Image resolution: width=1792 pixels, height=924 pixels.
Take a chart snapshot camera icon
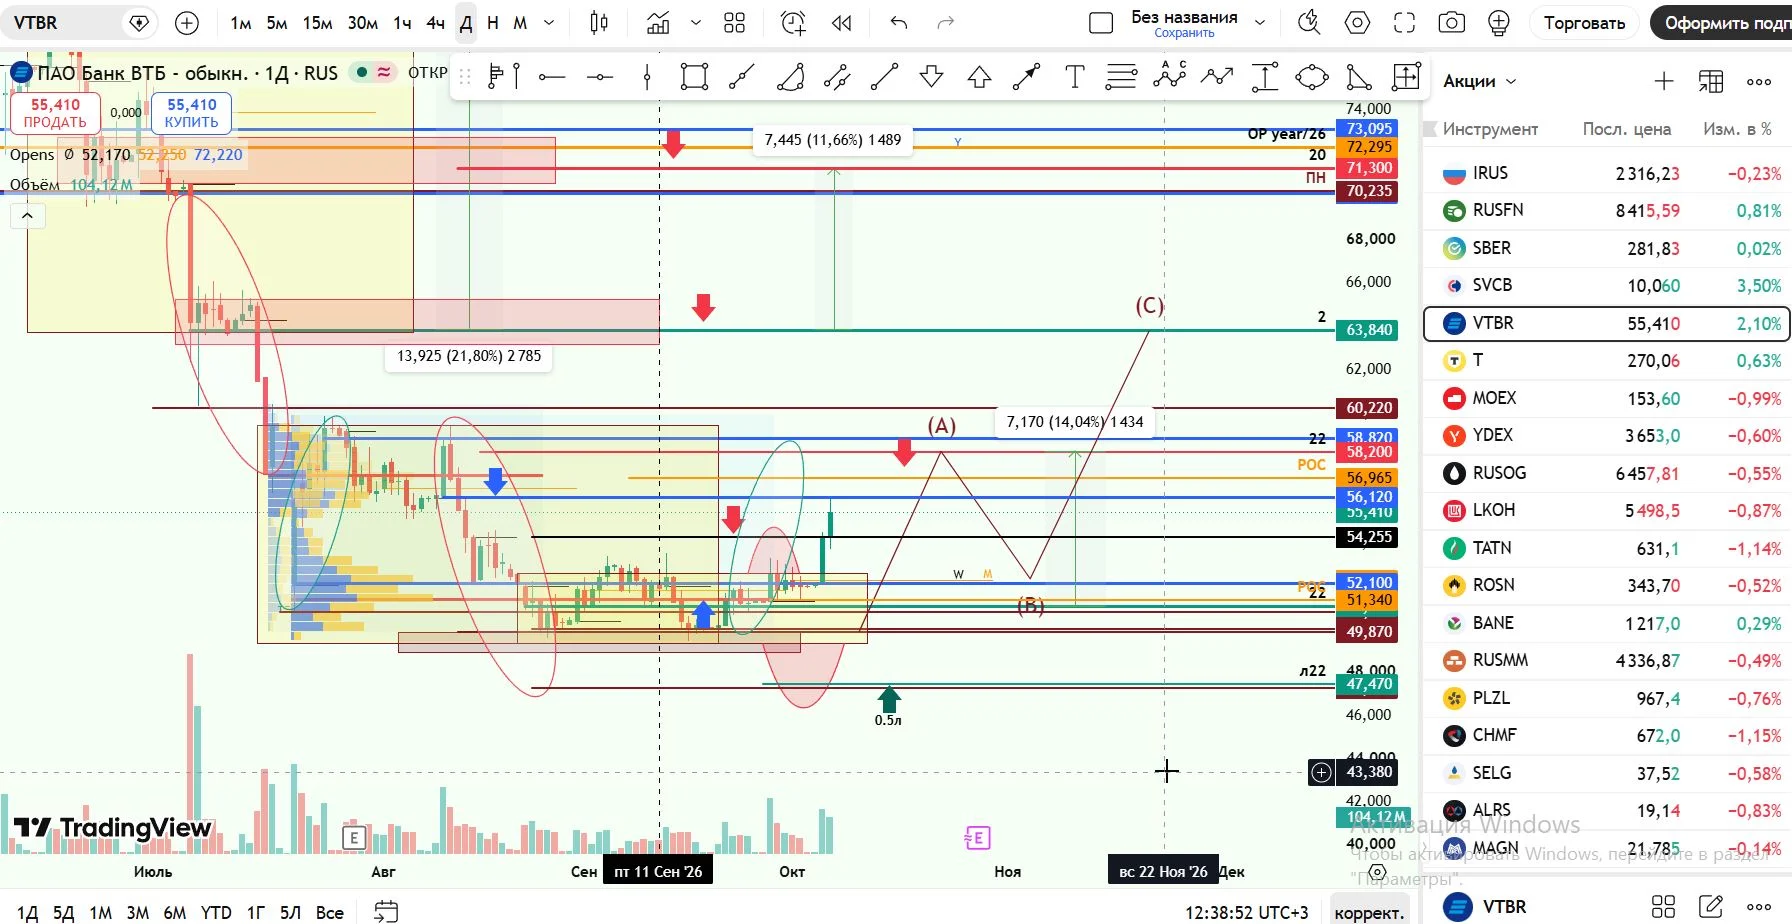tap(1451, 22)
